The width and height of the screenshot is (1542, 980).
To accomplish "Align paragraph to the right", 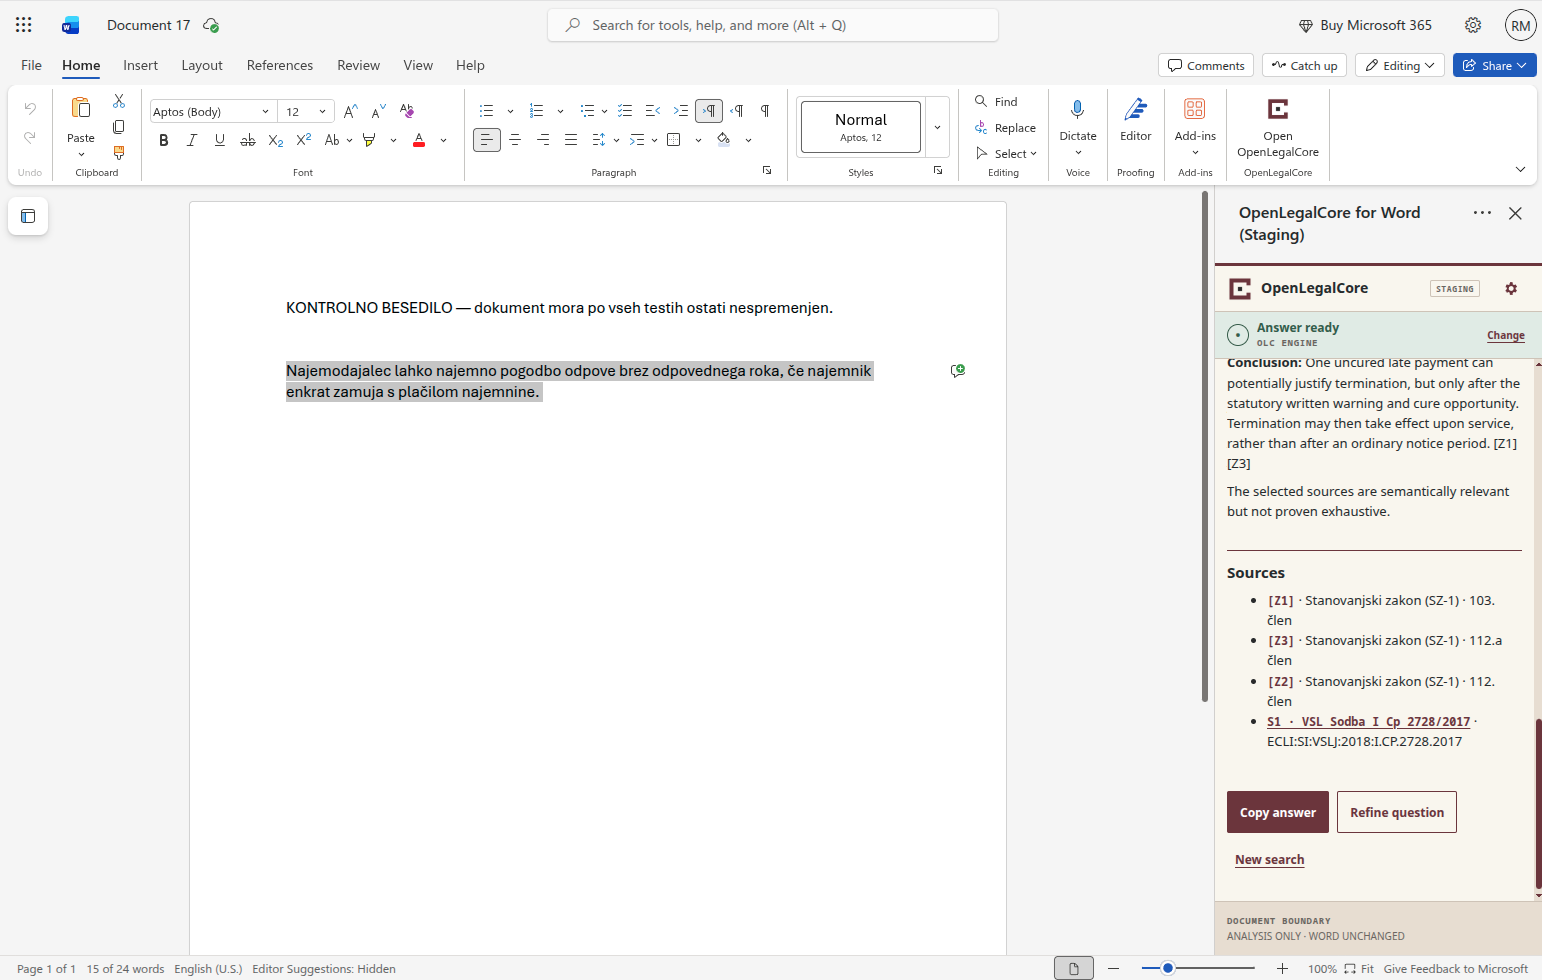I will pyautogui.click(x=543, y=140).
